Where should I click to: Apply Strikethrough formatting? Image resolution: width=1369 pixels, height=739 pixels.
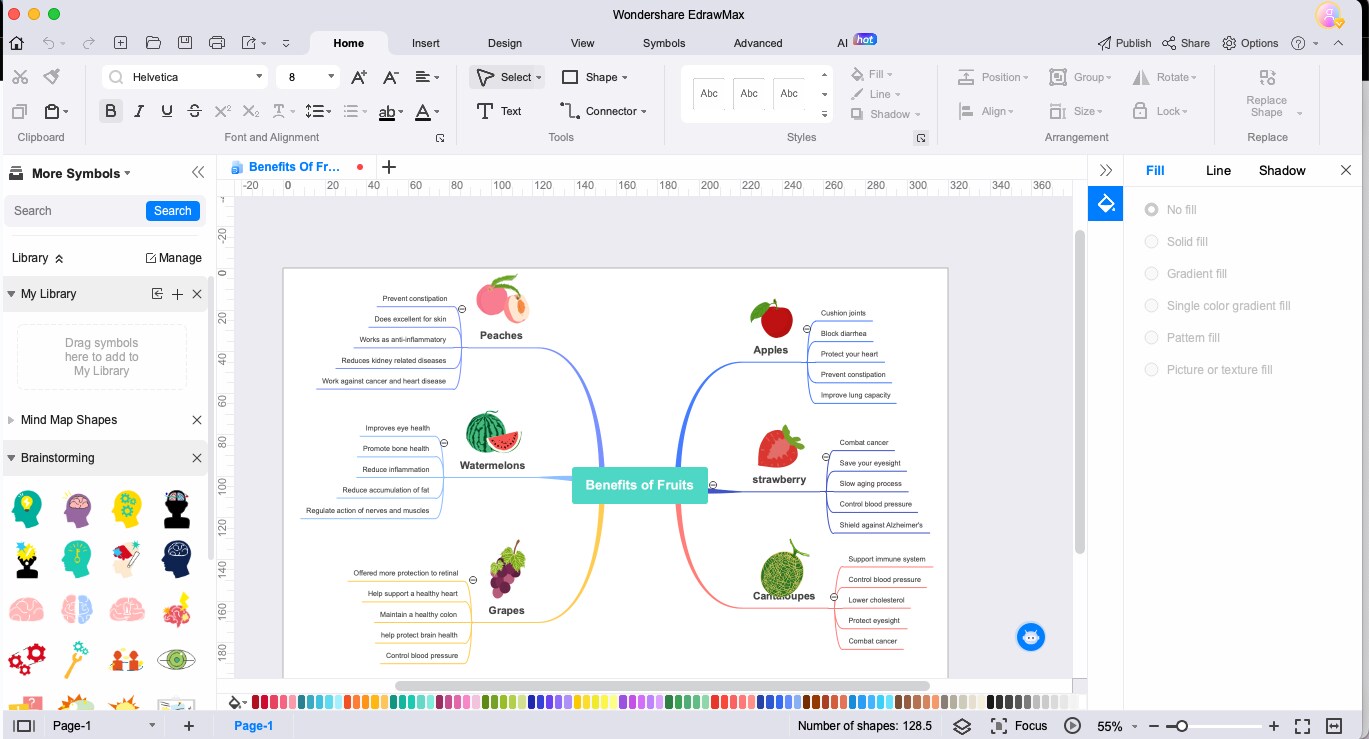[x=195, y=111]
